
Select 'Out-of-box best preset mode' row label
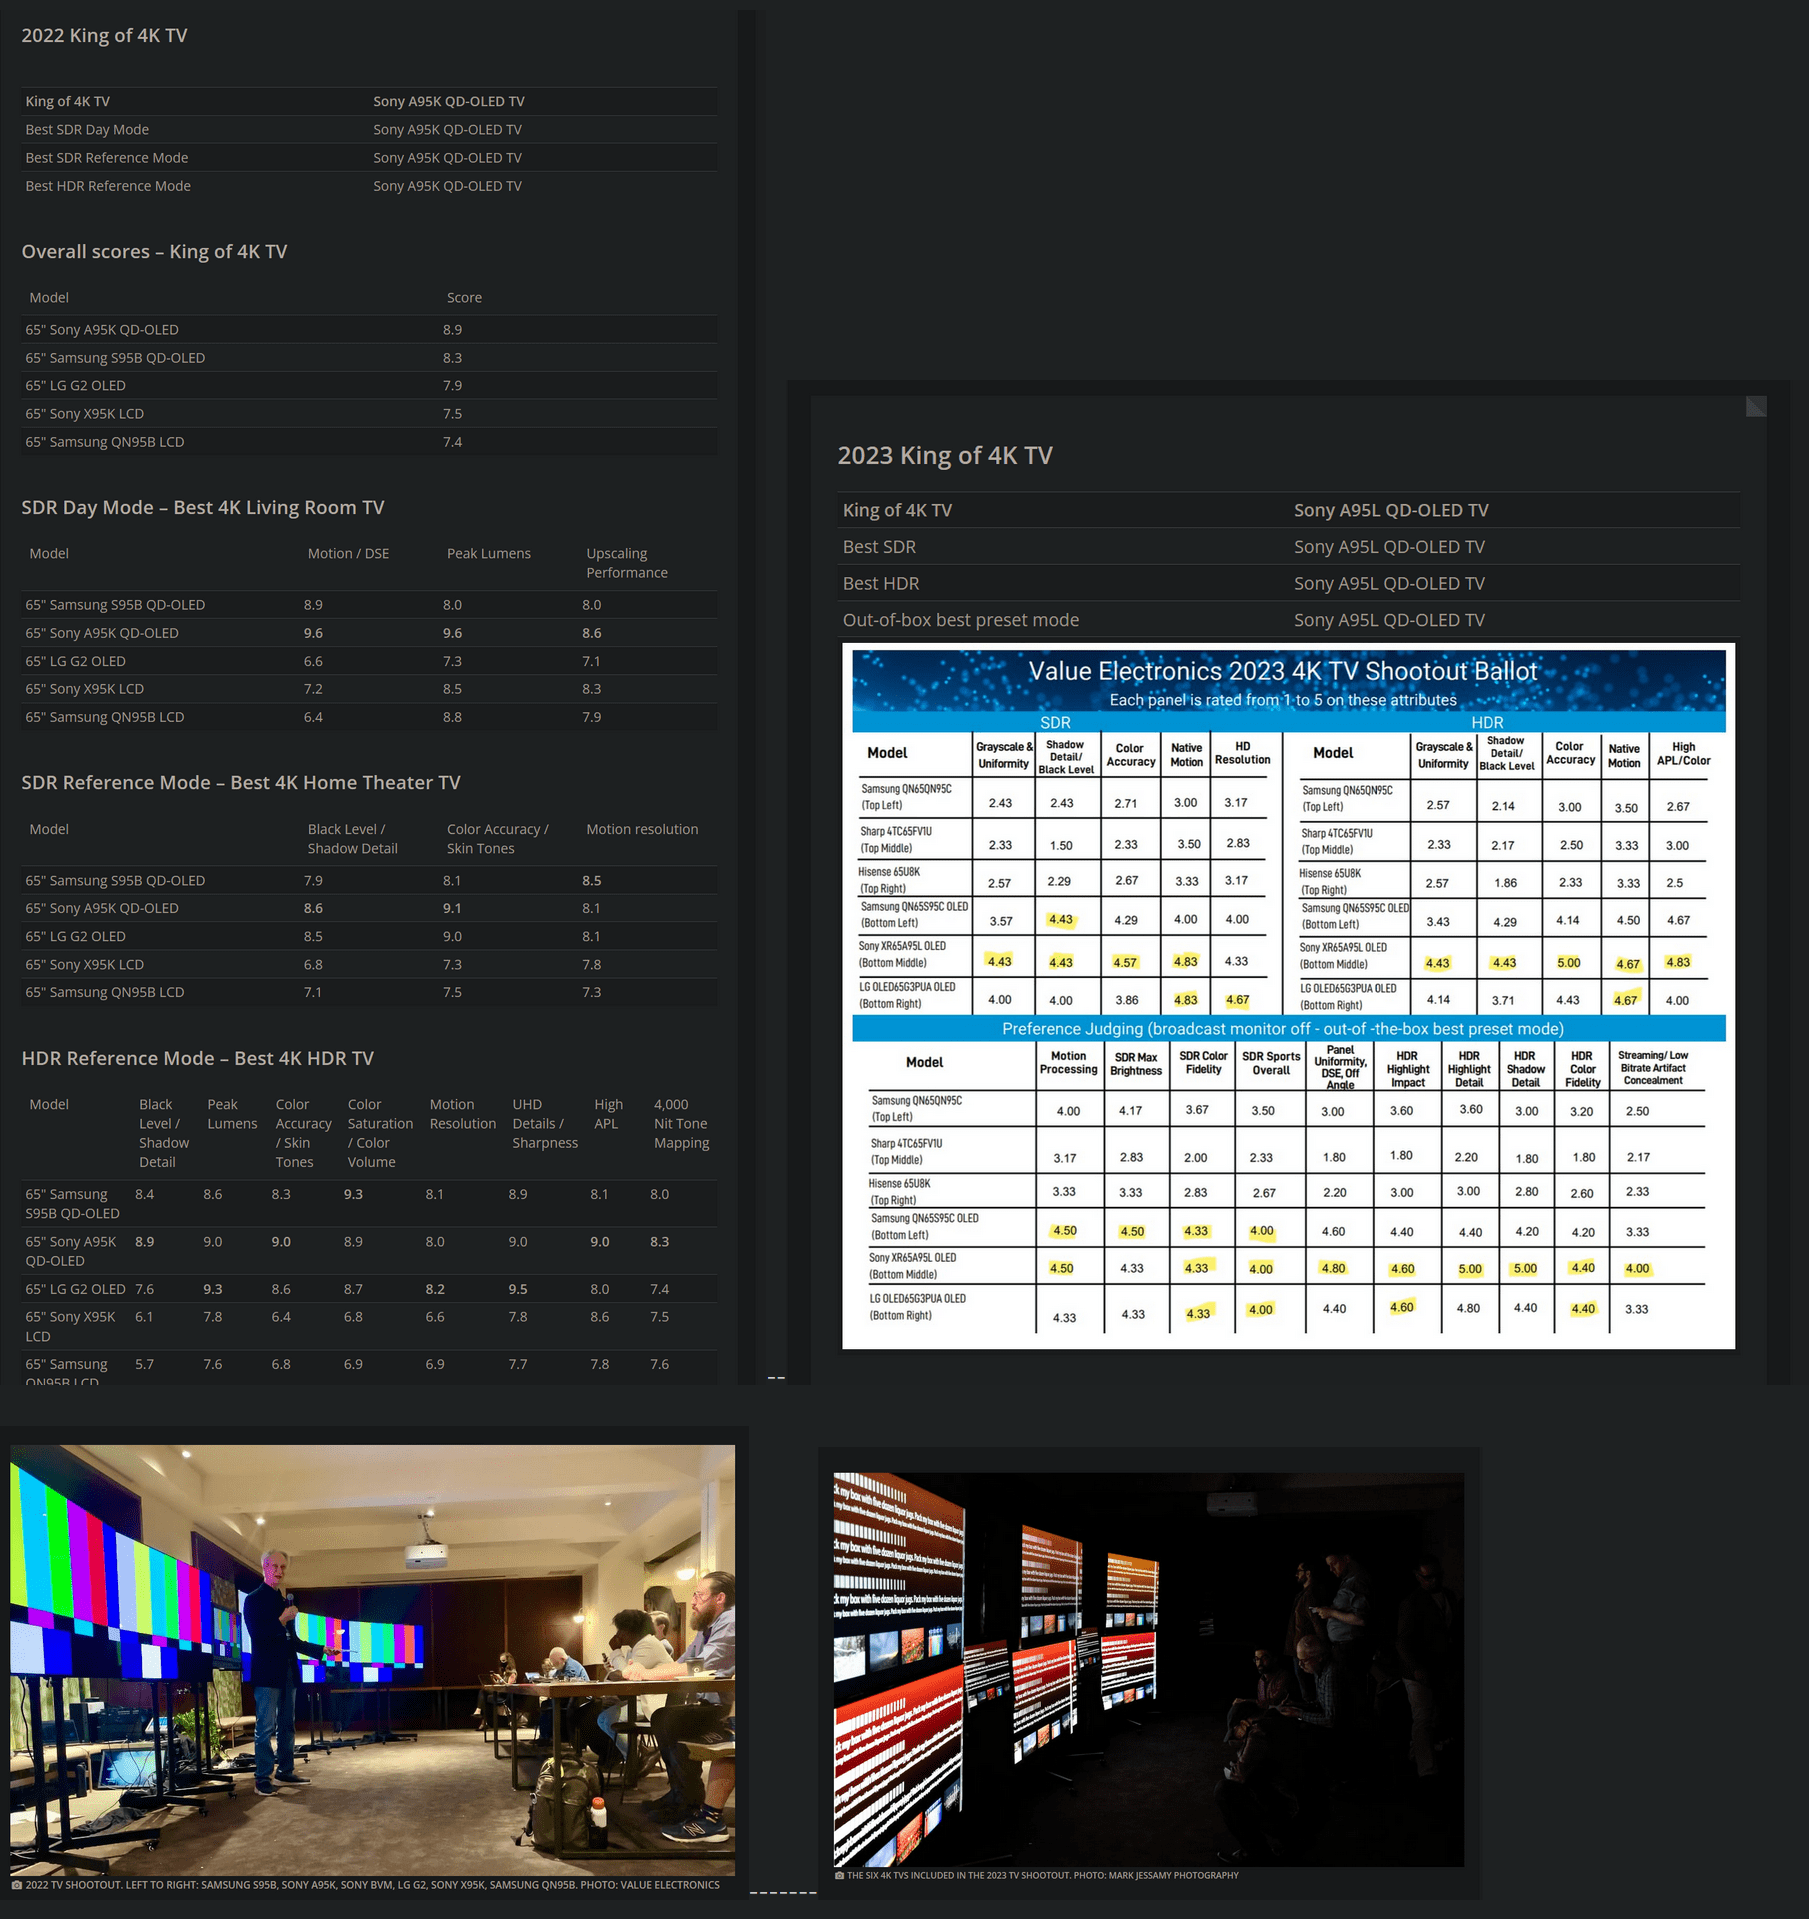point(961,620)
